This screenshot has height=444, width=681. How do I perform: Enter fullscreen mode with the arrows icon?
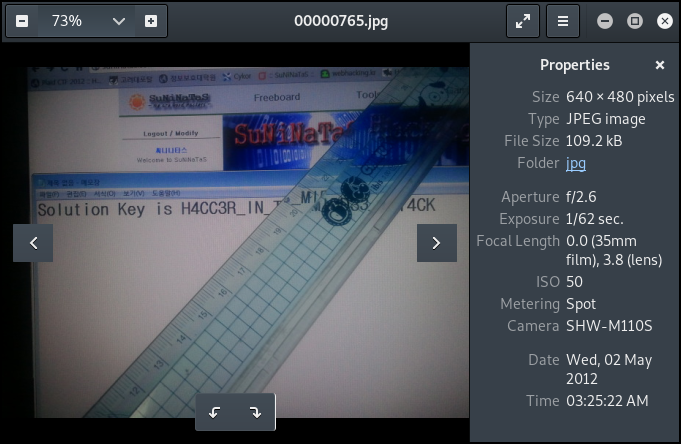point(523,21)
